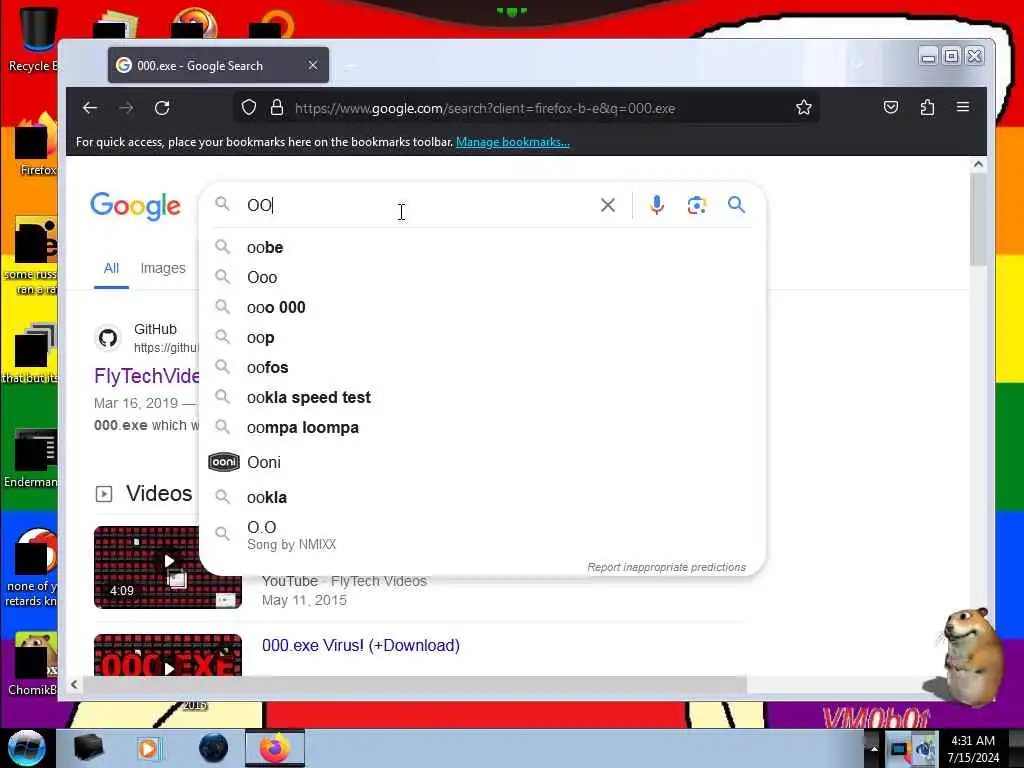Screen dimensions: 1024x768
Task: Open the Enderman desktop icon
Action: click(31, 459)
